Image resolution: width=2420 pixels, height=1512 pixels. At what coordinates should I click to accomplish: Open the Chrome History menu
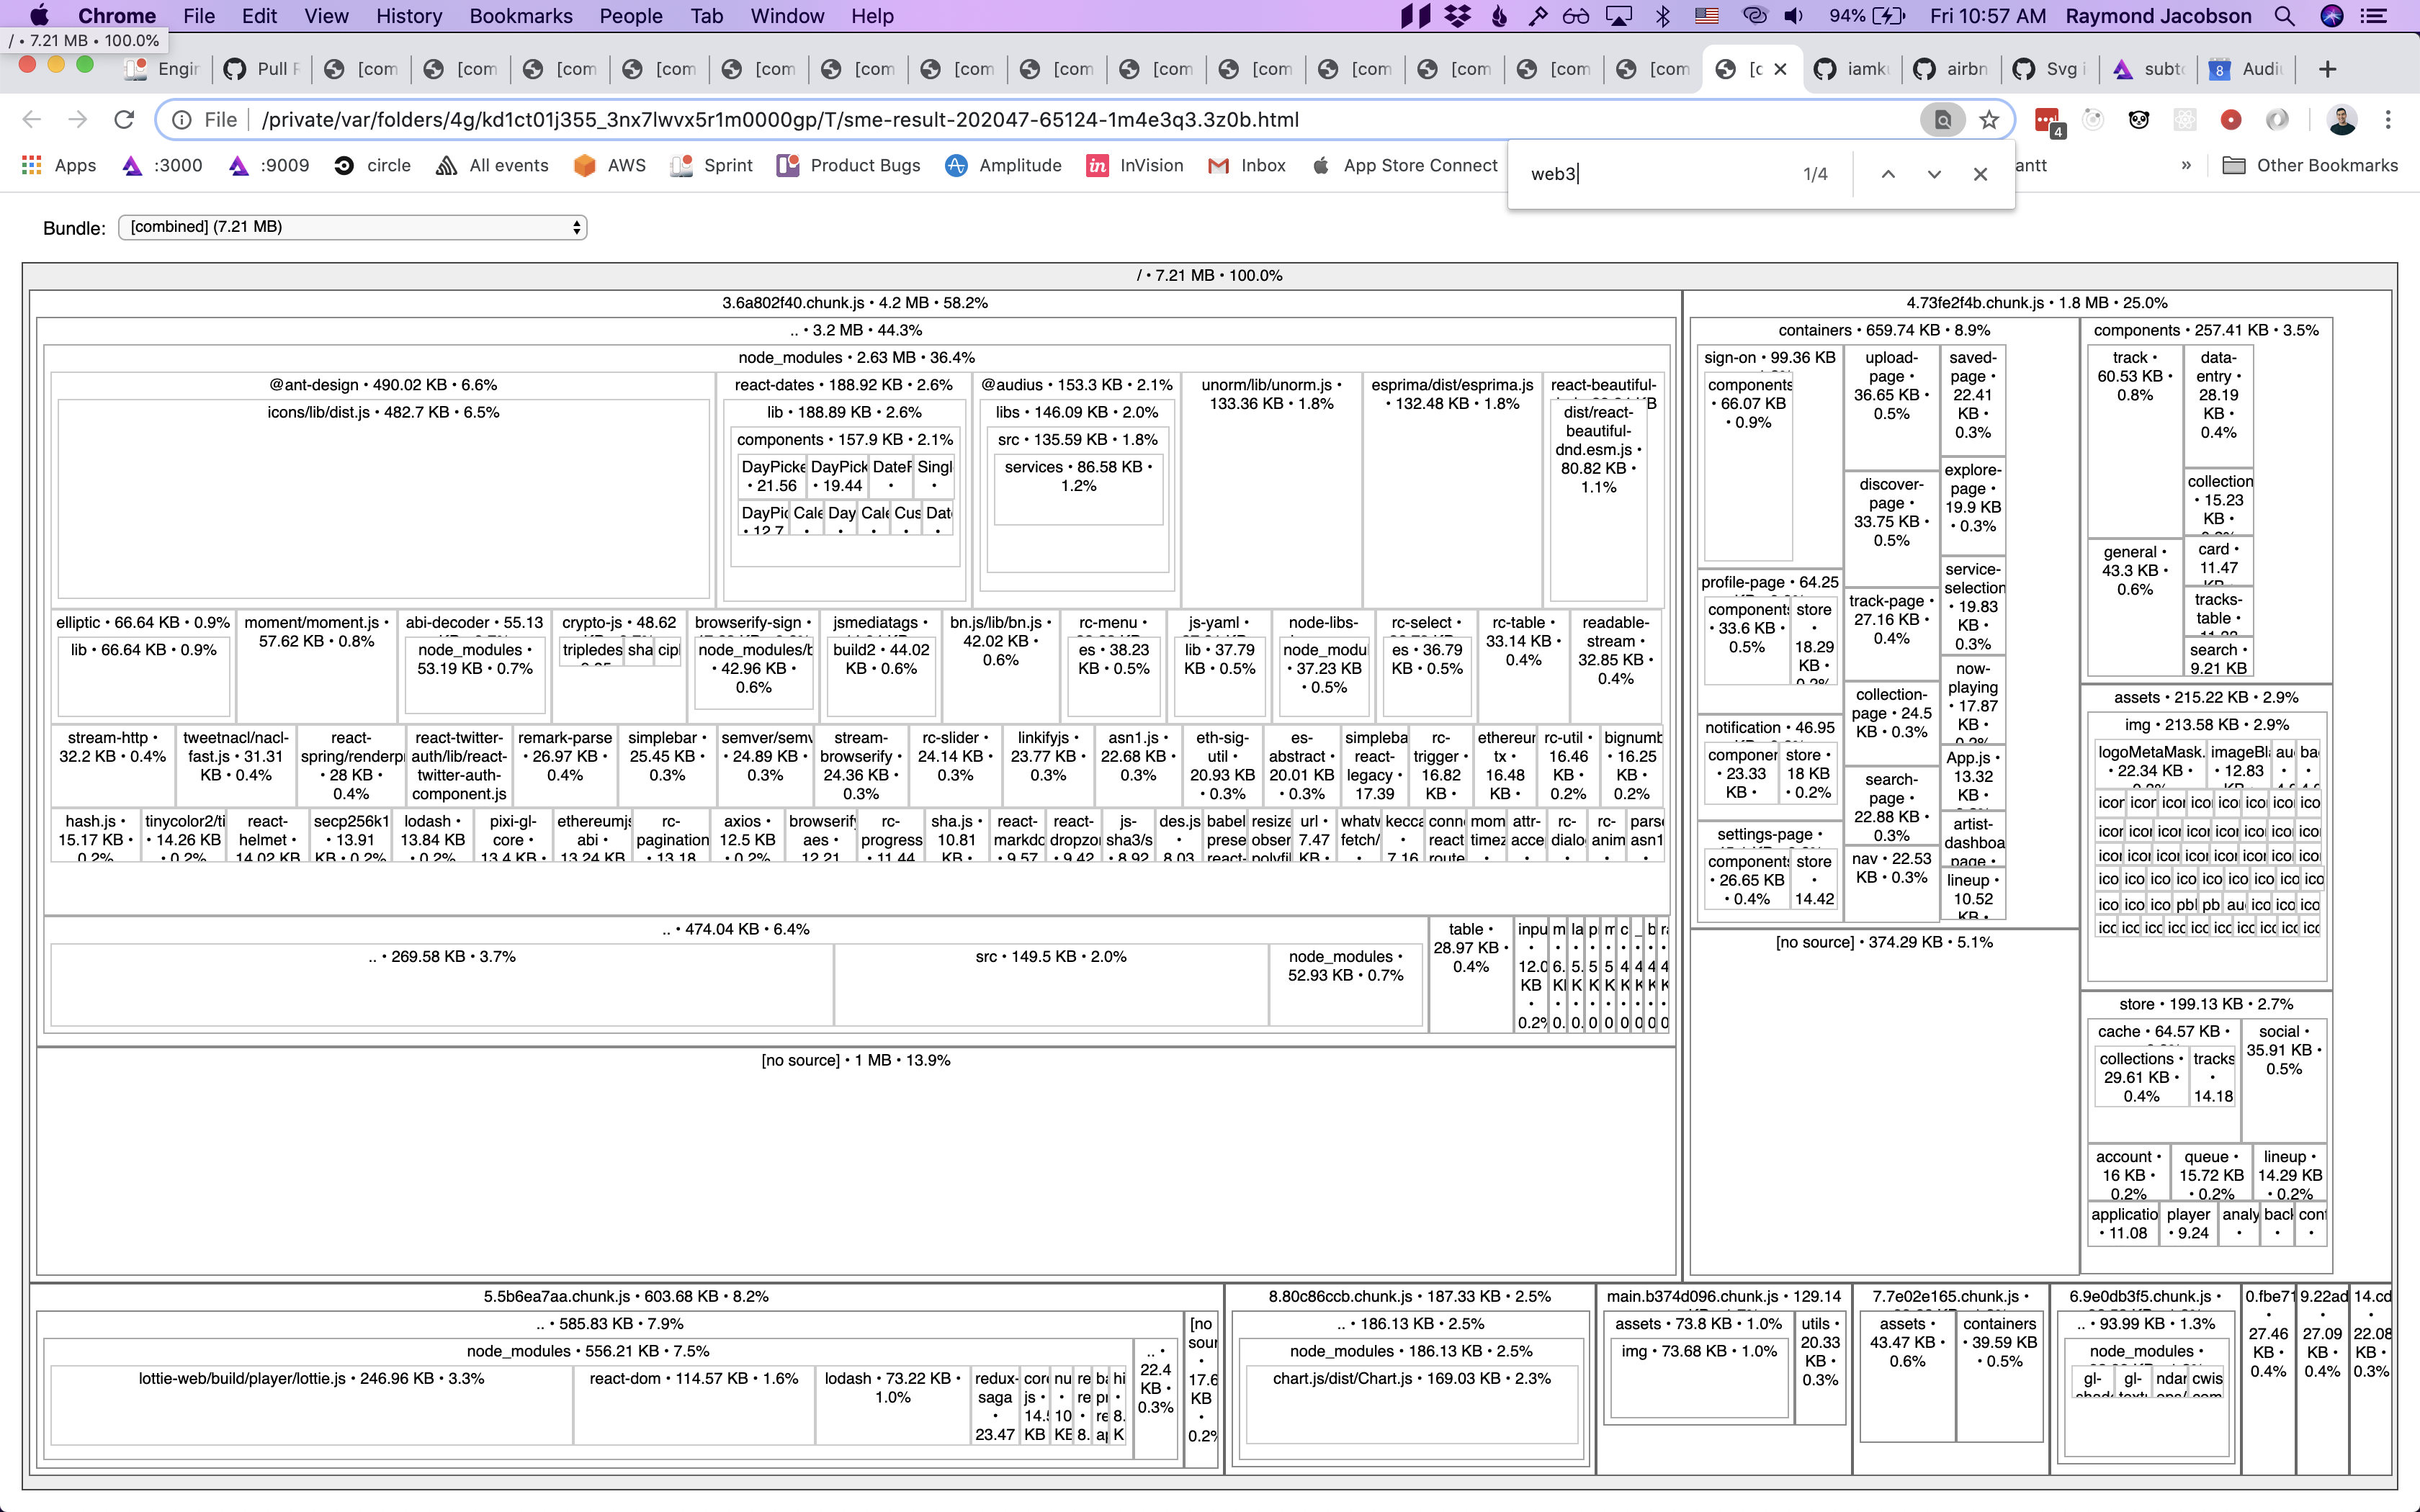pyautogui.click(x=408, y=16)
